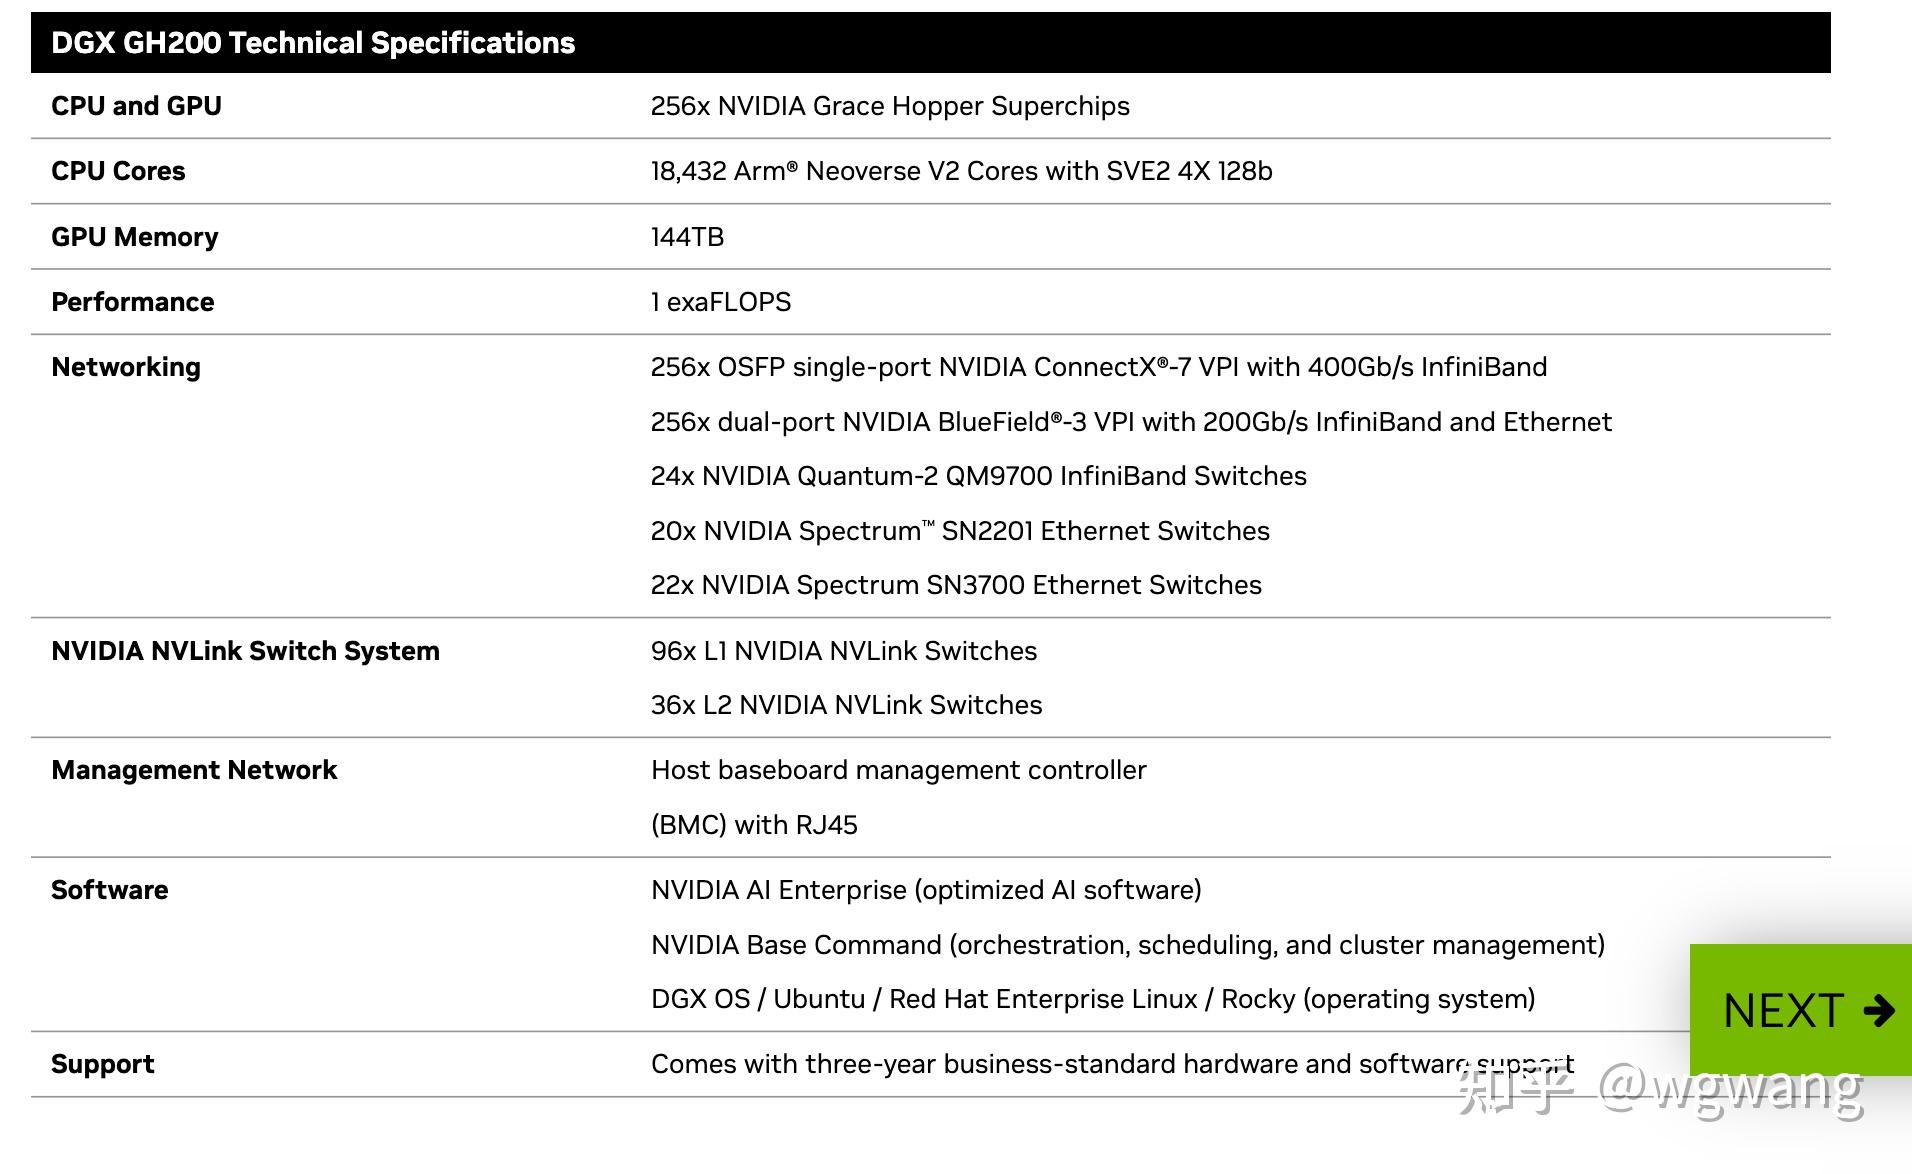
Task: Click the 256x NVIDIA Grace Hopper Superchips text
Action: pyautogui.click(x=889, y=106)
